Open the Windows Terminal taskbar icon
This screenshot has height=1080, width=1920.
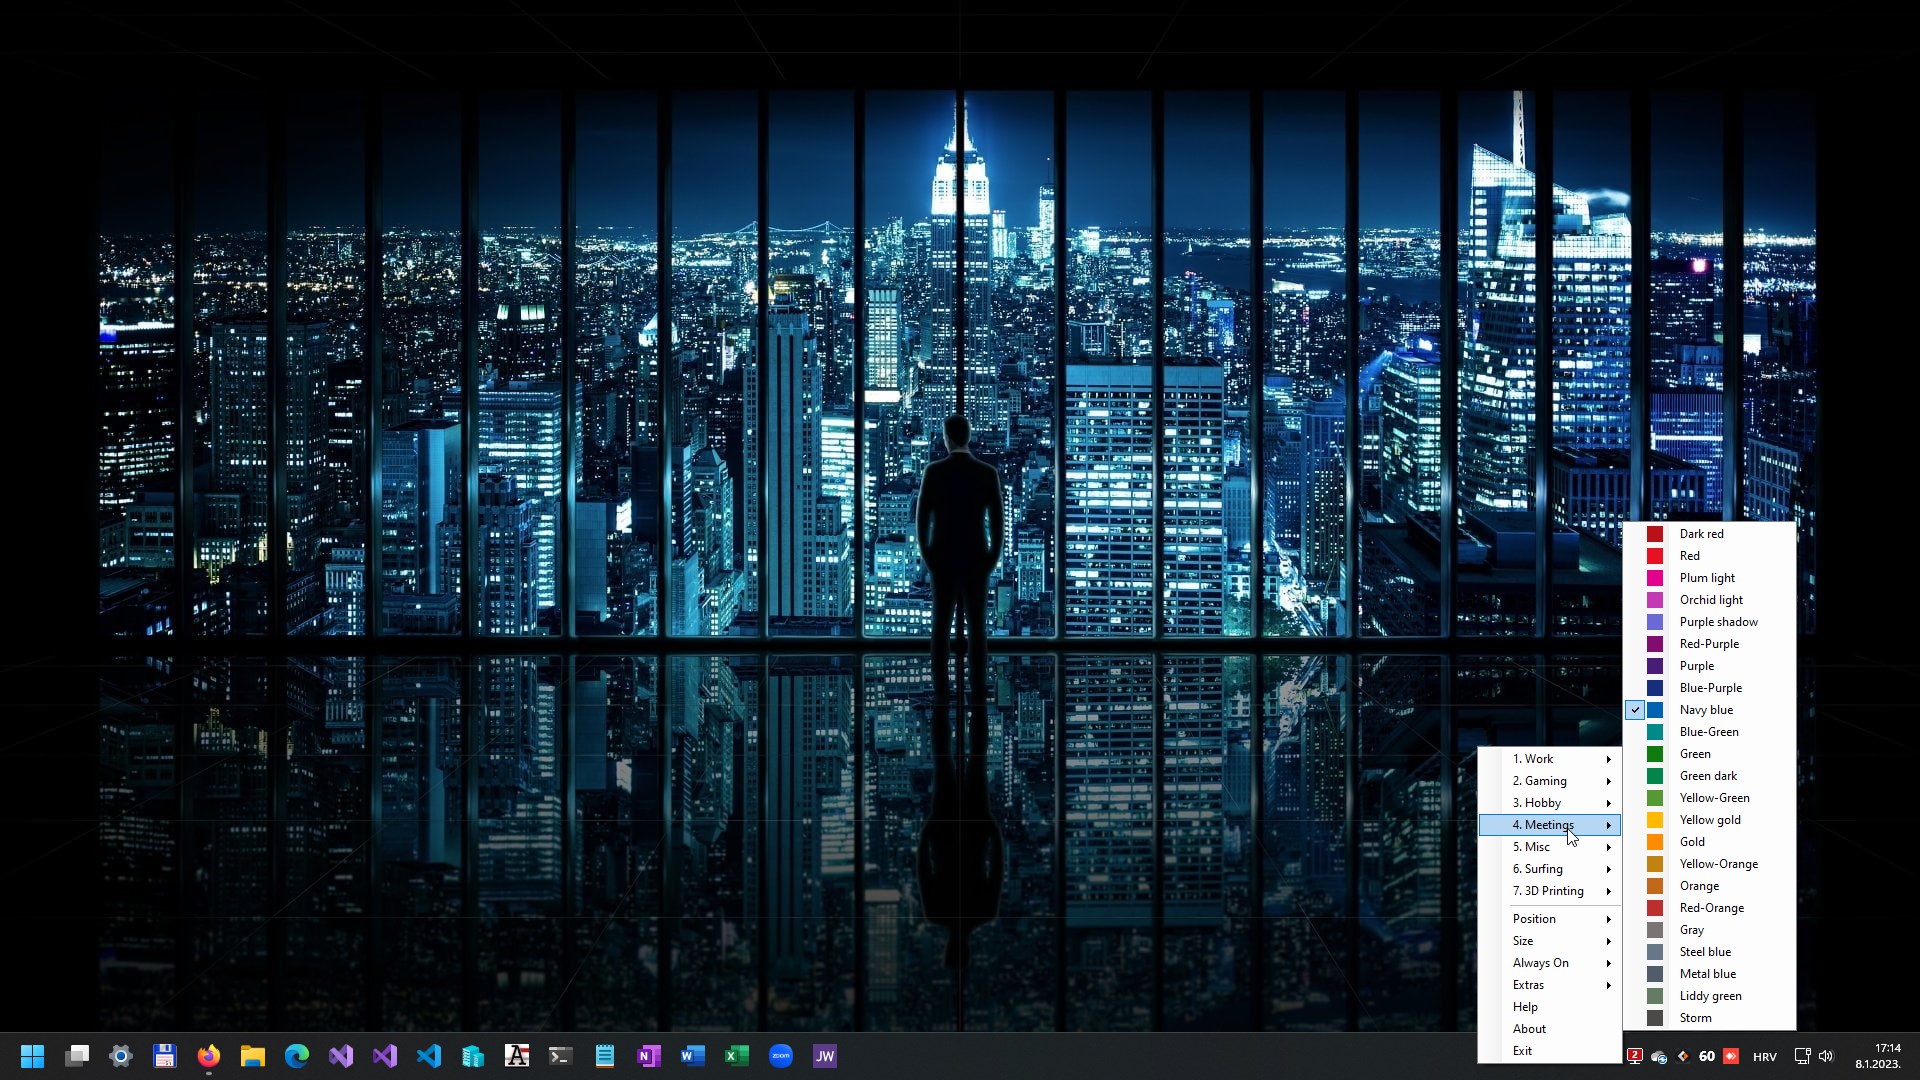pyautogui.click(x=561, y=1055)
